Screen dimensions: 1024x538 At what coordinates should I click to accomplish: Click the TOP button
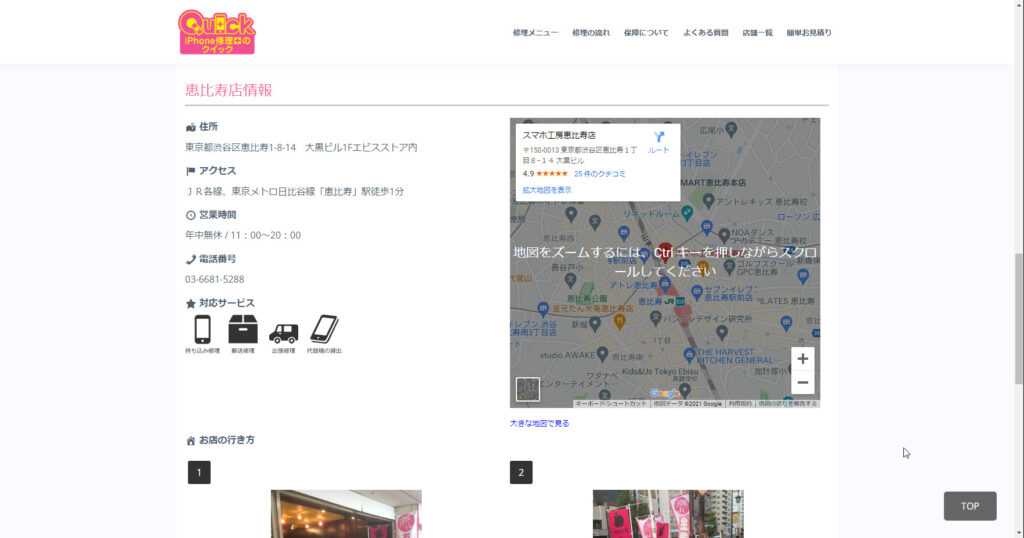970,506
